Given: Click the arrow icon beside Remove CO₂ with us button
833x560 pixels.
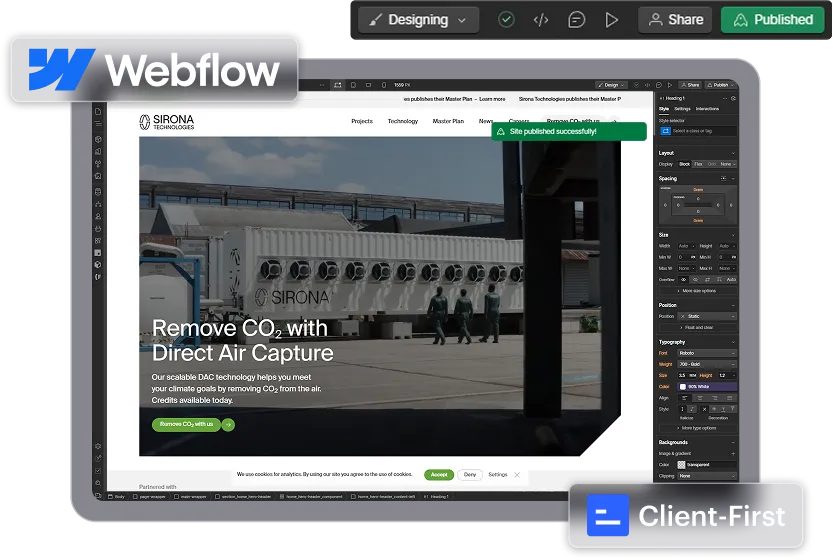Looking at the screenshot, I should tap(228, 425).
